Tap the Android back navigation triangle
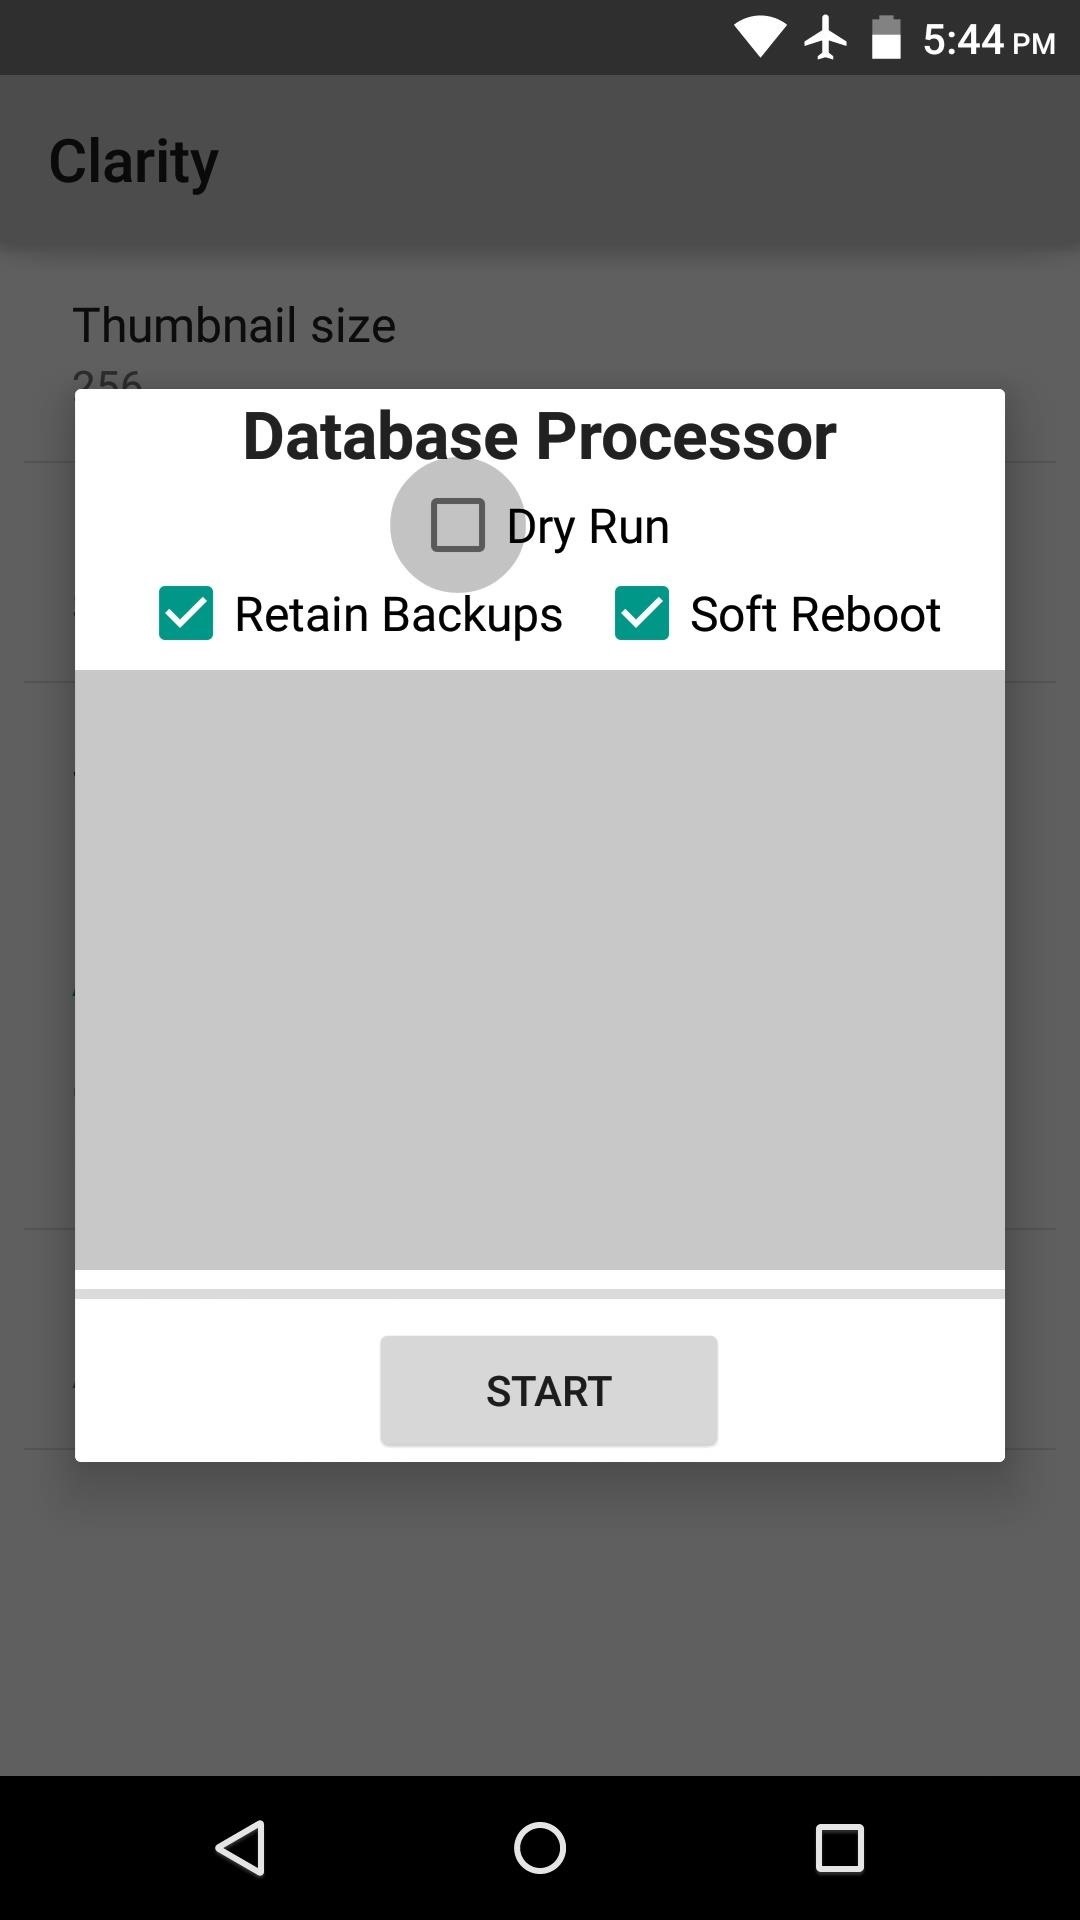Screen dimensions: 1080x1920 [x=241, y=1847]
